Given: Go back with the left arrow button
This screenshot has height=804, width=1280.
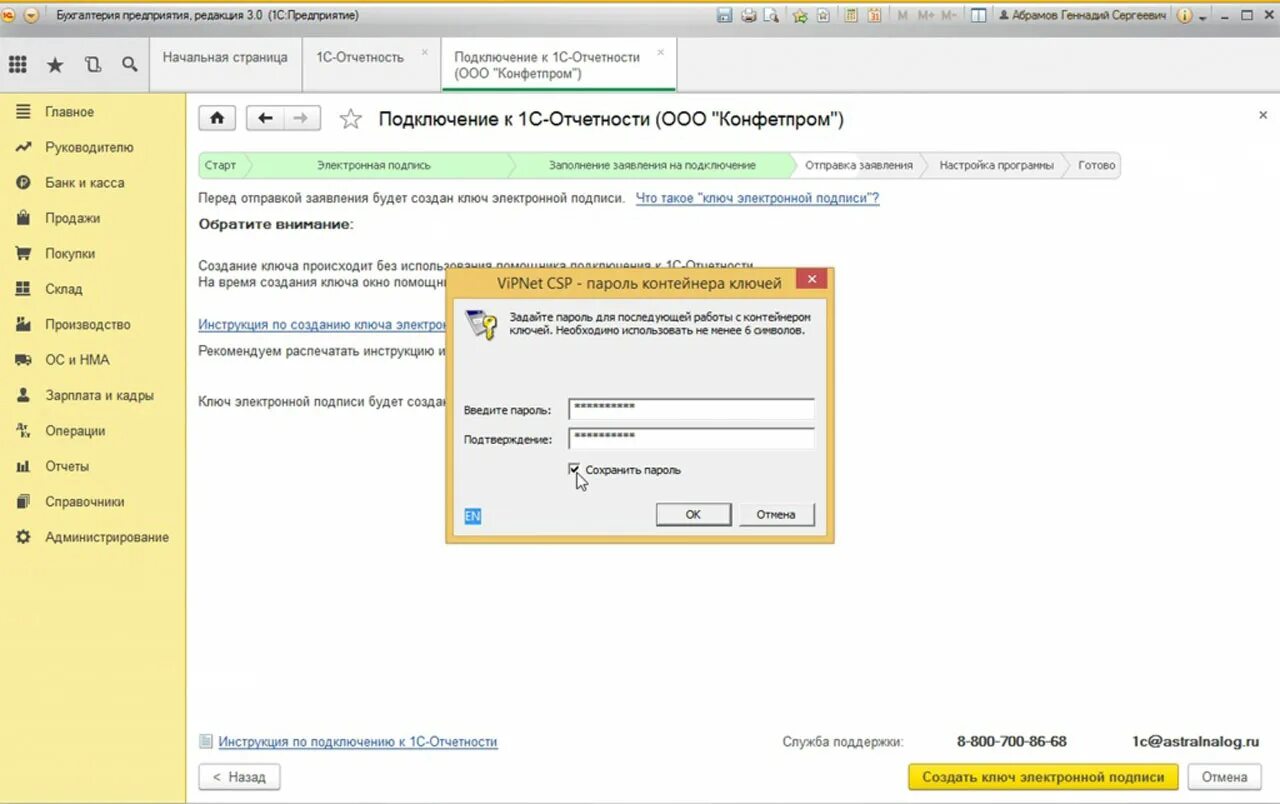Looking at the screenshot, I should (265, 118).
